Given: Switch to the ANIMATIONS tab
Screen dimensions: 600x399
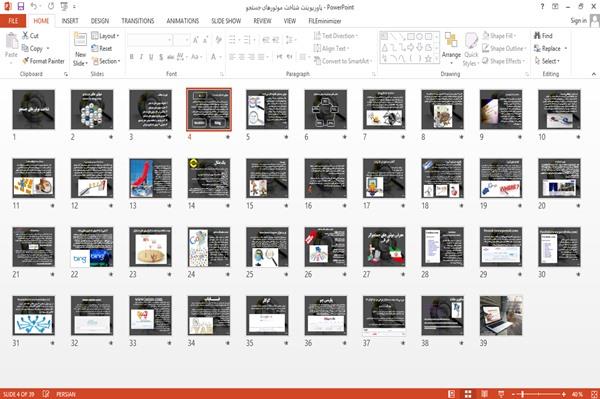Looking at the screenshot, I should 183,21.
